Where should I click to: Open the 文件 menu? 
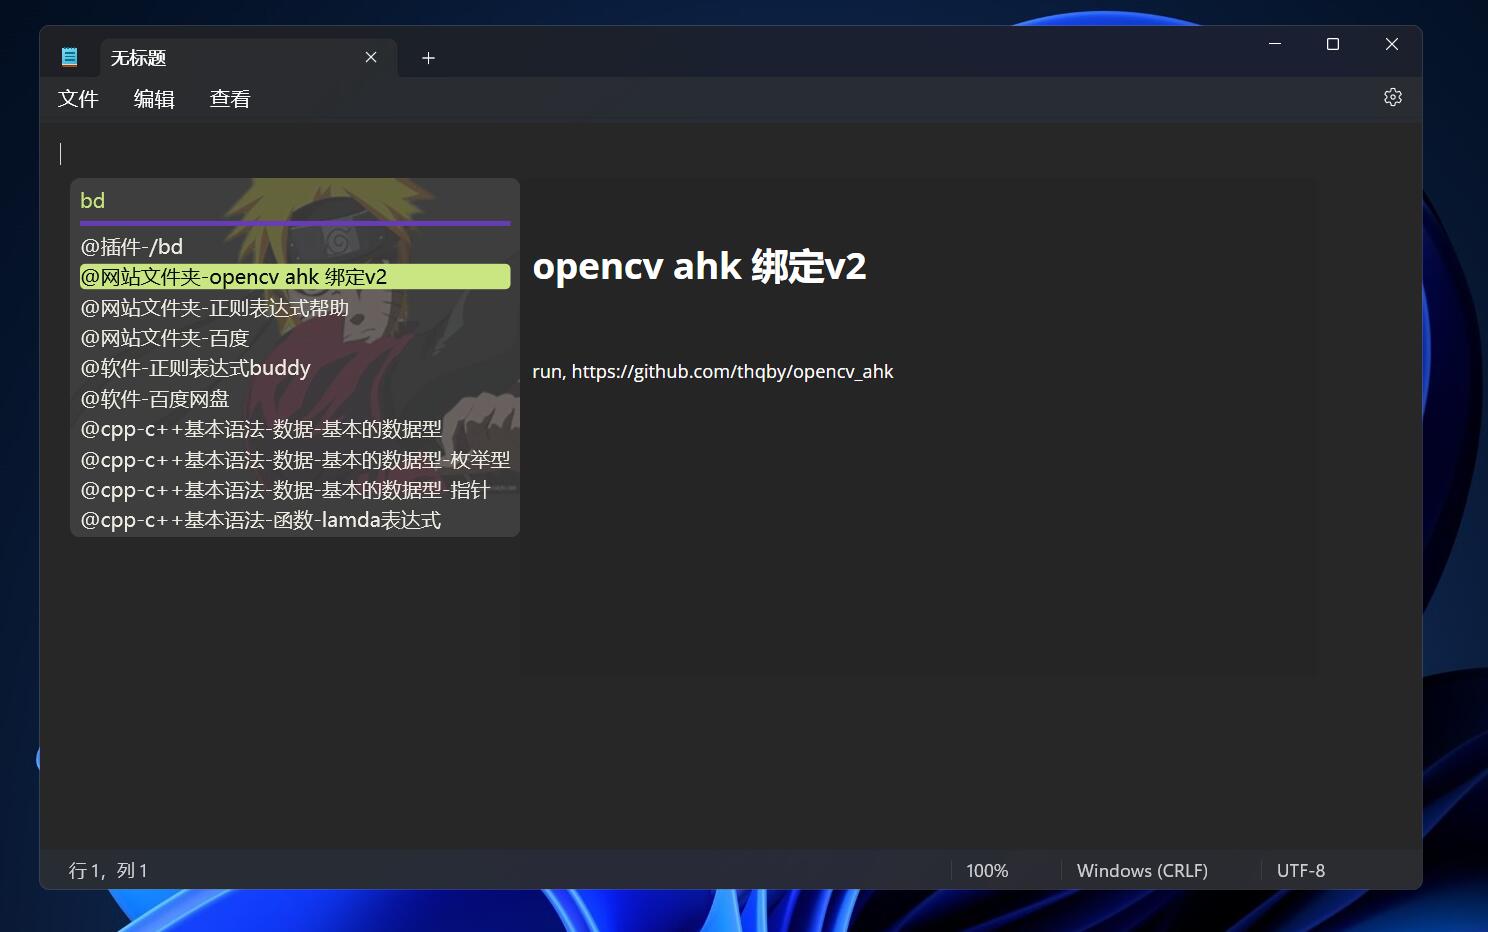[78, 99]
